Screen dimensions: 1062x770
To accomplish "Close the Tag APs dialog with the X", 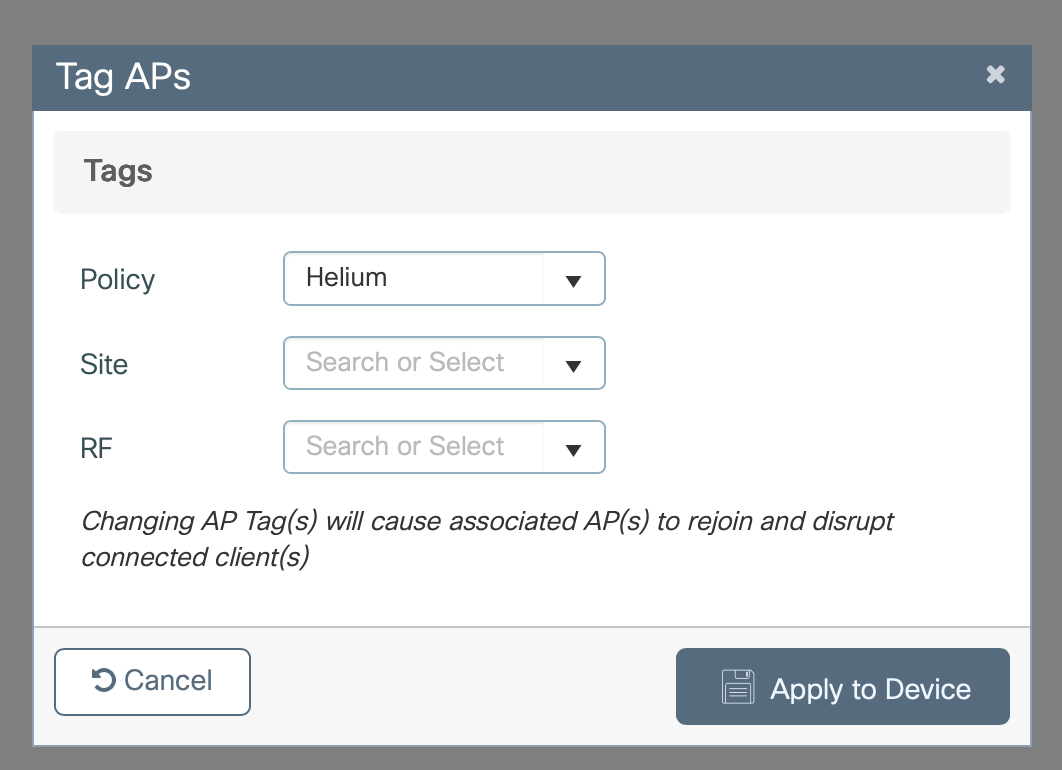I will [995, 74].
